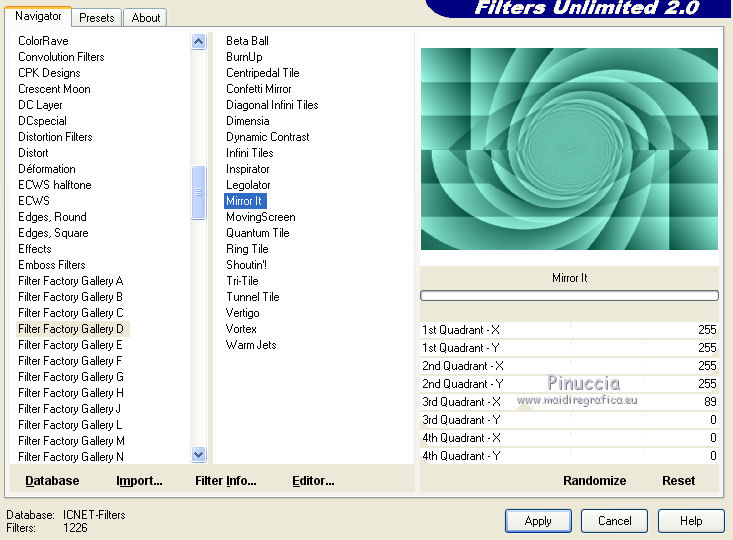733x540 pixels.
Task: Choose the Legolator filter
Action: (248, 185)
